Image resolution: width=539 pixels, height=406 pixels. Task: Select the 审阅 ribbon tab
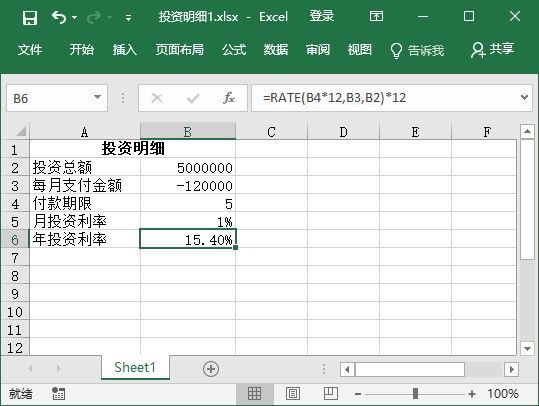pos(318,50)
